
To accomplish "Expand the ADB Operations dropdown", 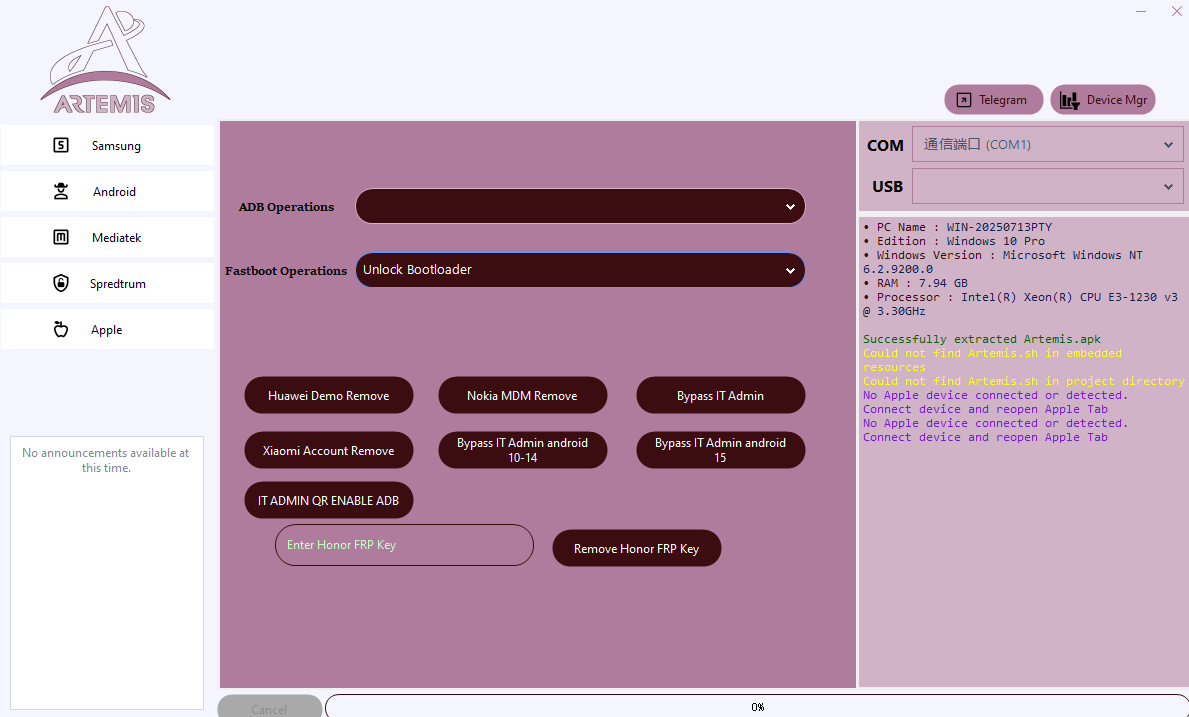I will (580, 206).
